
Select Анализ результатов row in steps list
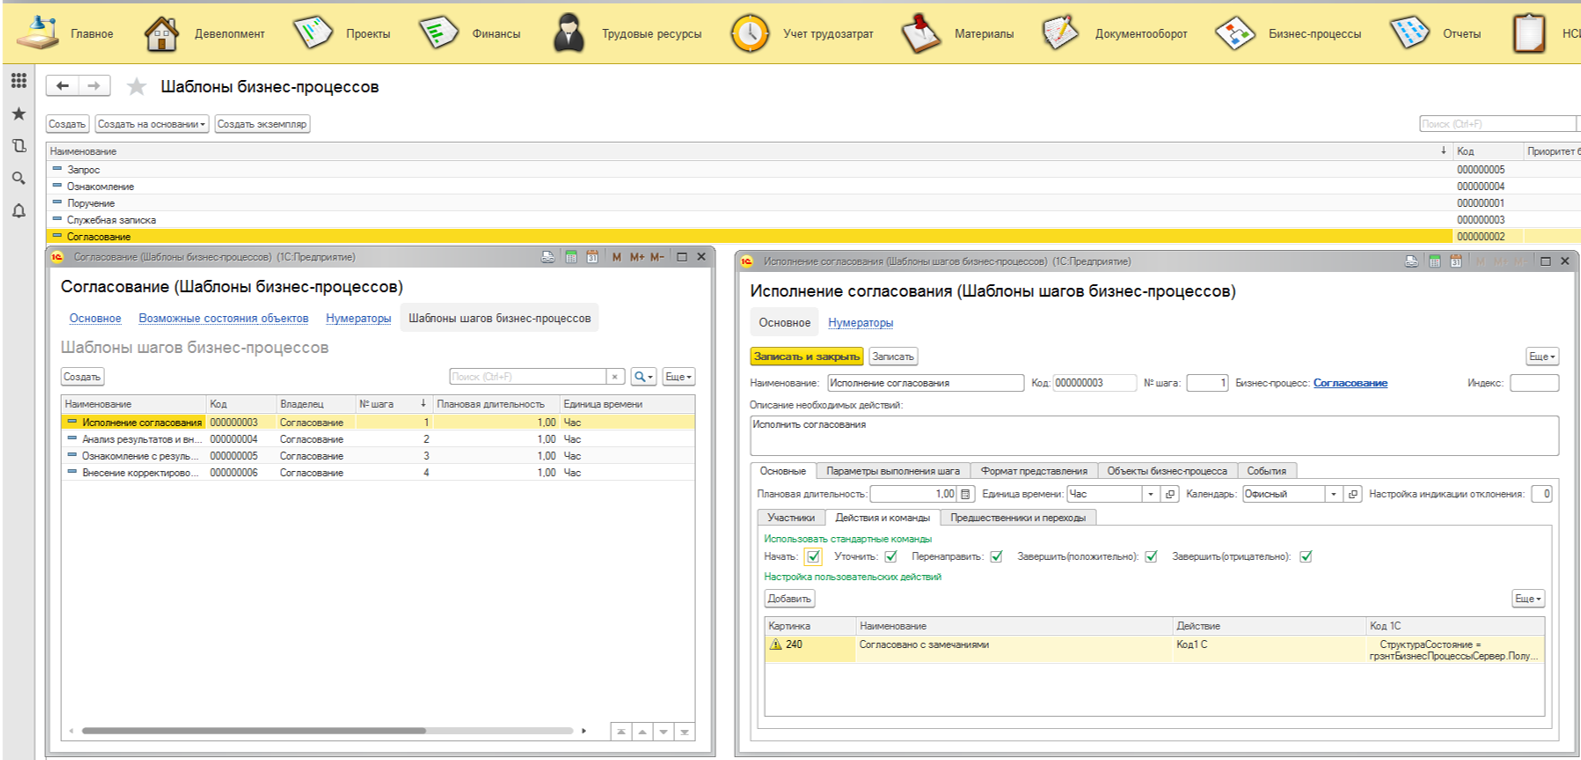pyautogui.click(x=378, y=439)
